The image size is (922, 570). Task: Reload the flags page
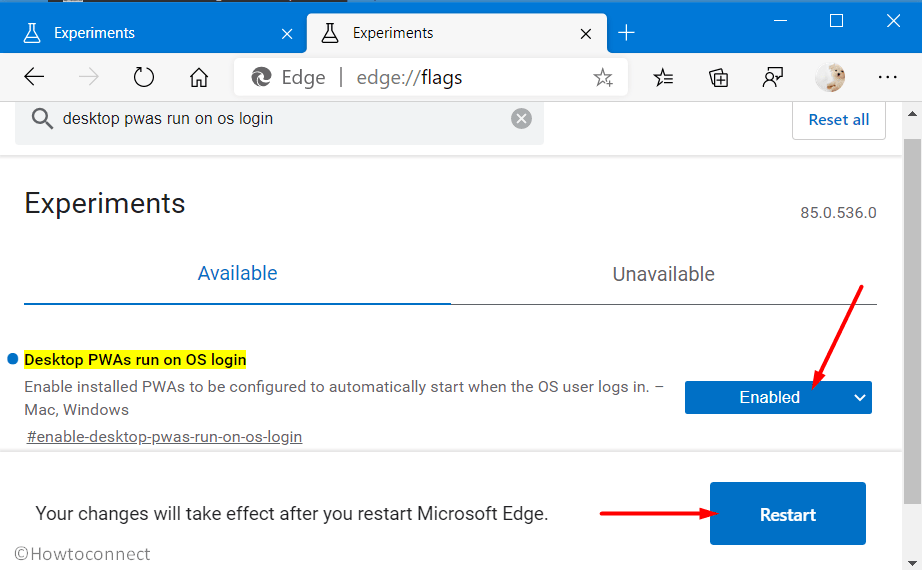pyautogui.click(x=143, y=77)
